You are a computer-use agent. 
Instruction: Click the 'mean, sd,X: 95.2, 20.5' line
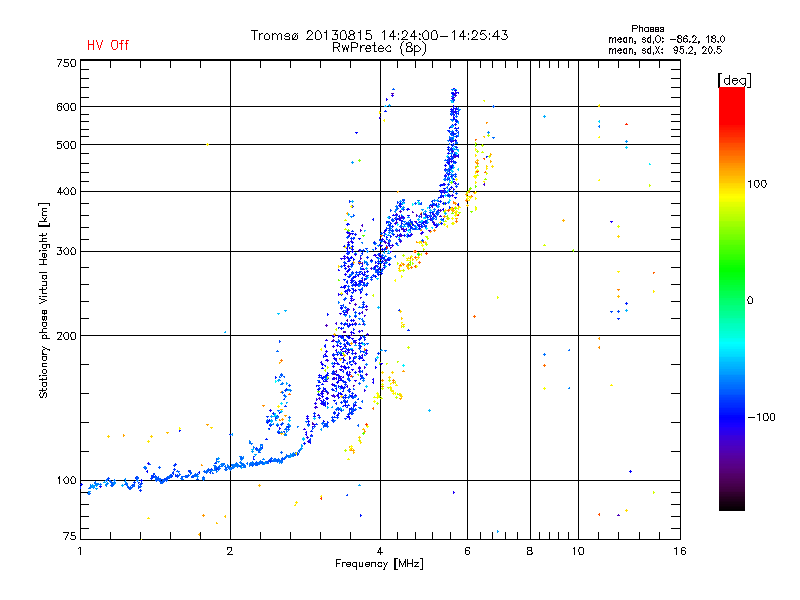tap(665, 50)
